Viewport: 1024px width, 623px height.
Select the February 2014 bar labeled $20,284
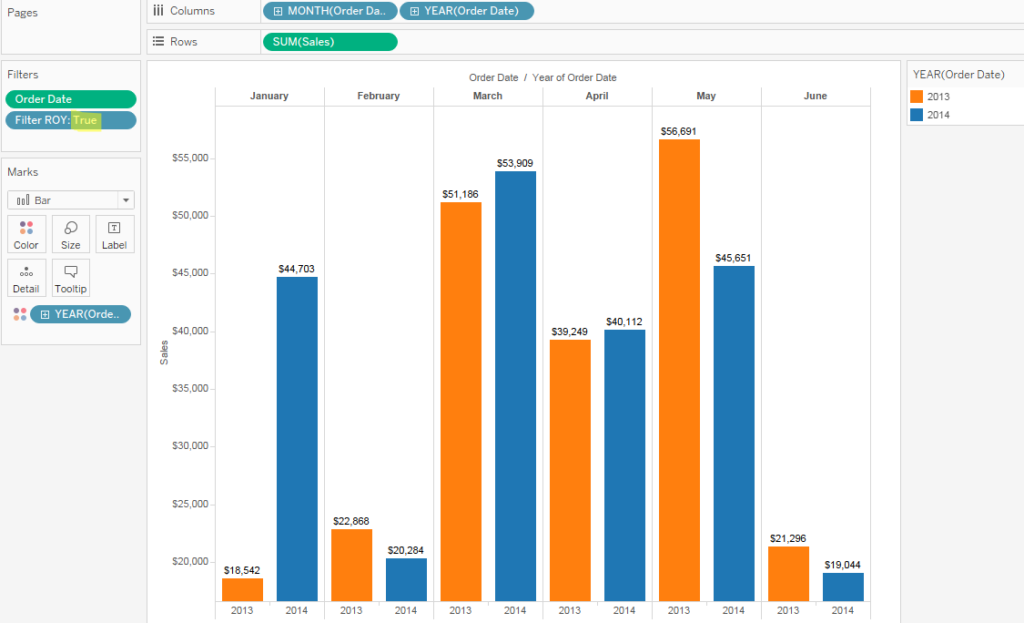[x=406, y=579]
